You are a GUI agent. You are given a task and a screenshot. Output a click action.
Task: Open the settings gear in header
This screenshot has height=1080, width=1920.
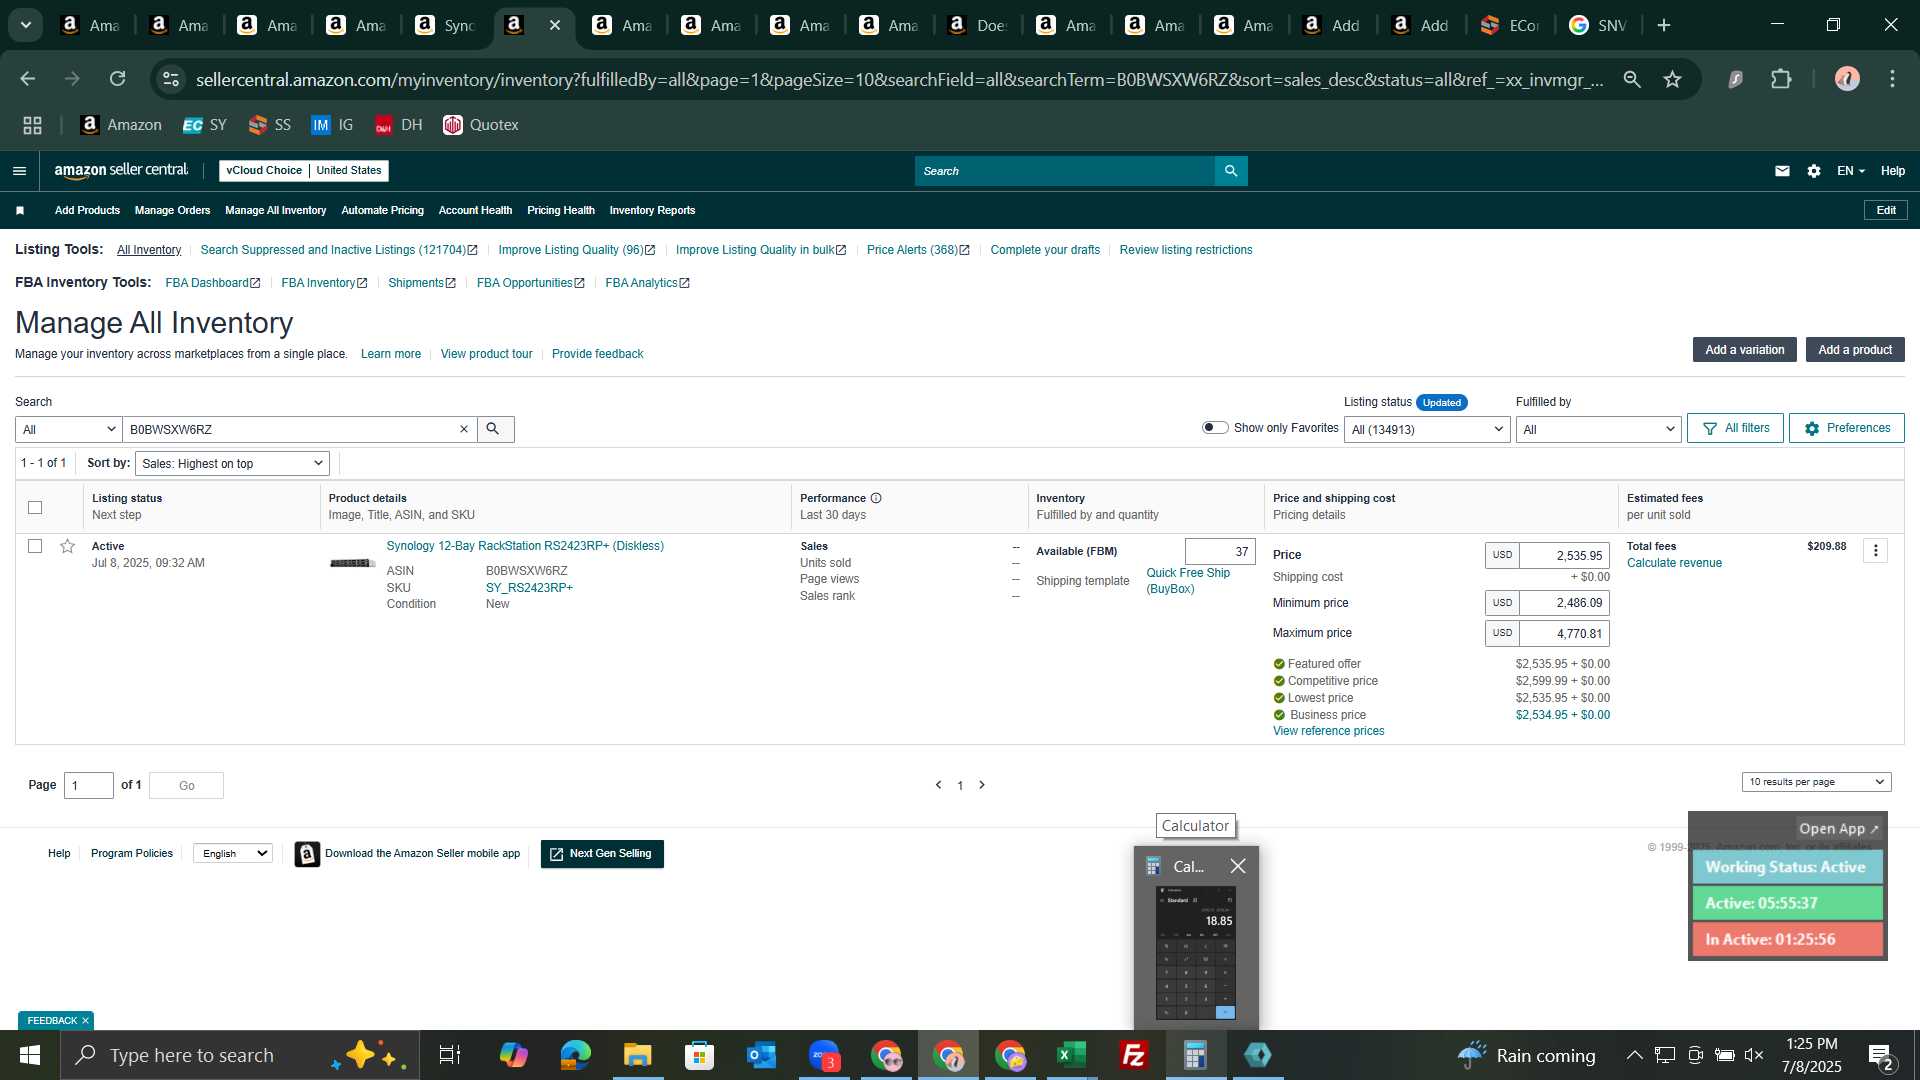[1814, 171]
